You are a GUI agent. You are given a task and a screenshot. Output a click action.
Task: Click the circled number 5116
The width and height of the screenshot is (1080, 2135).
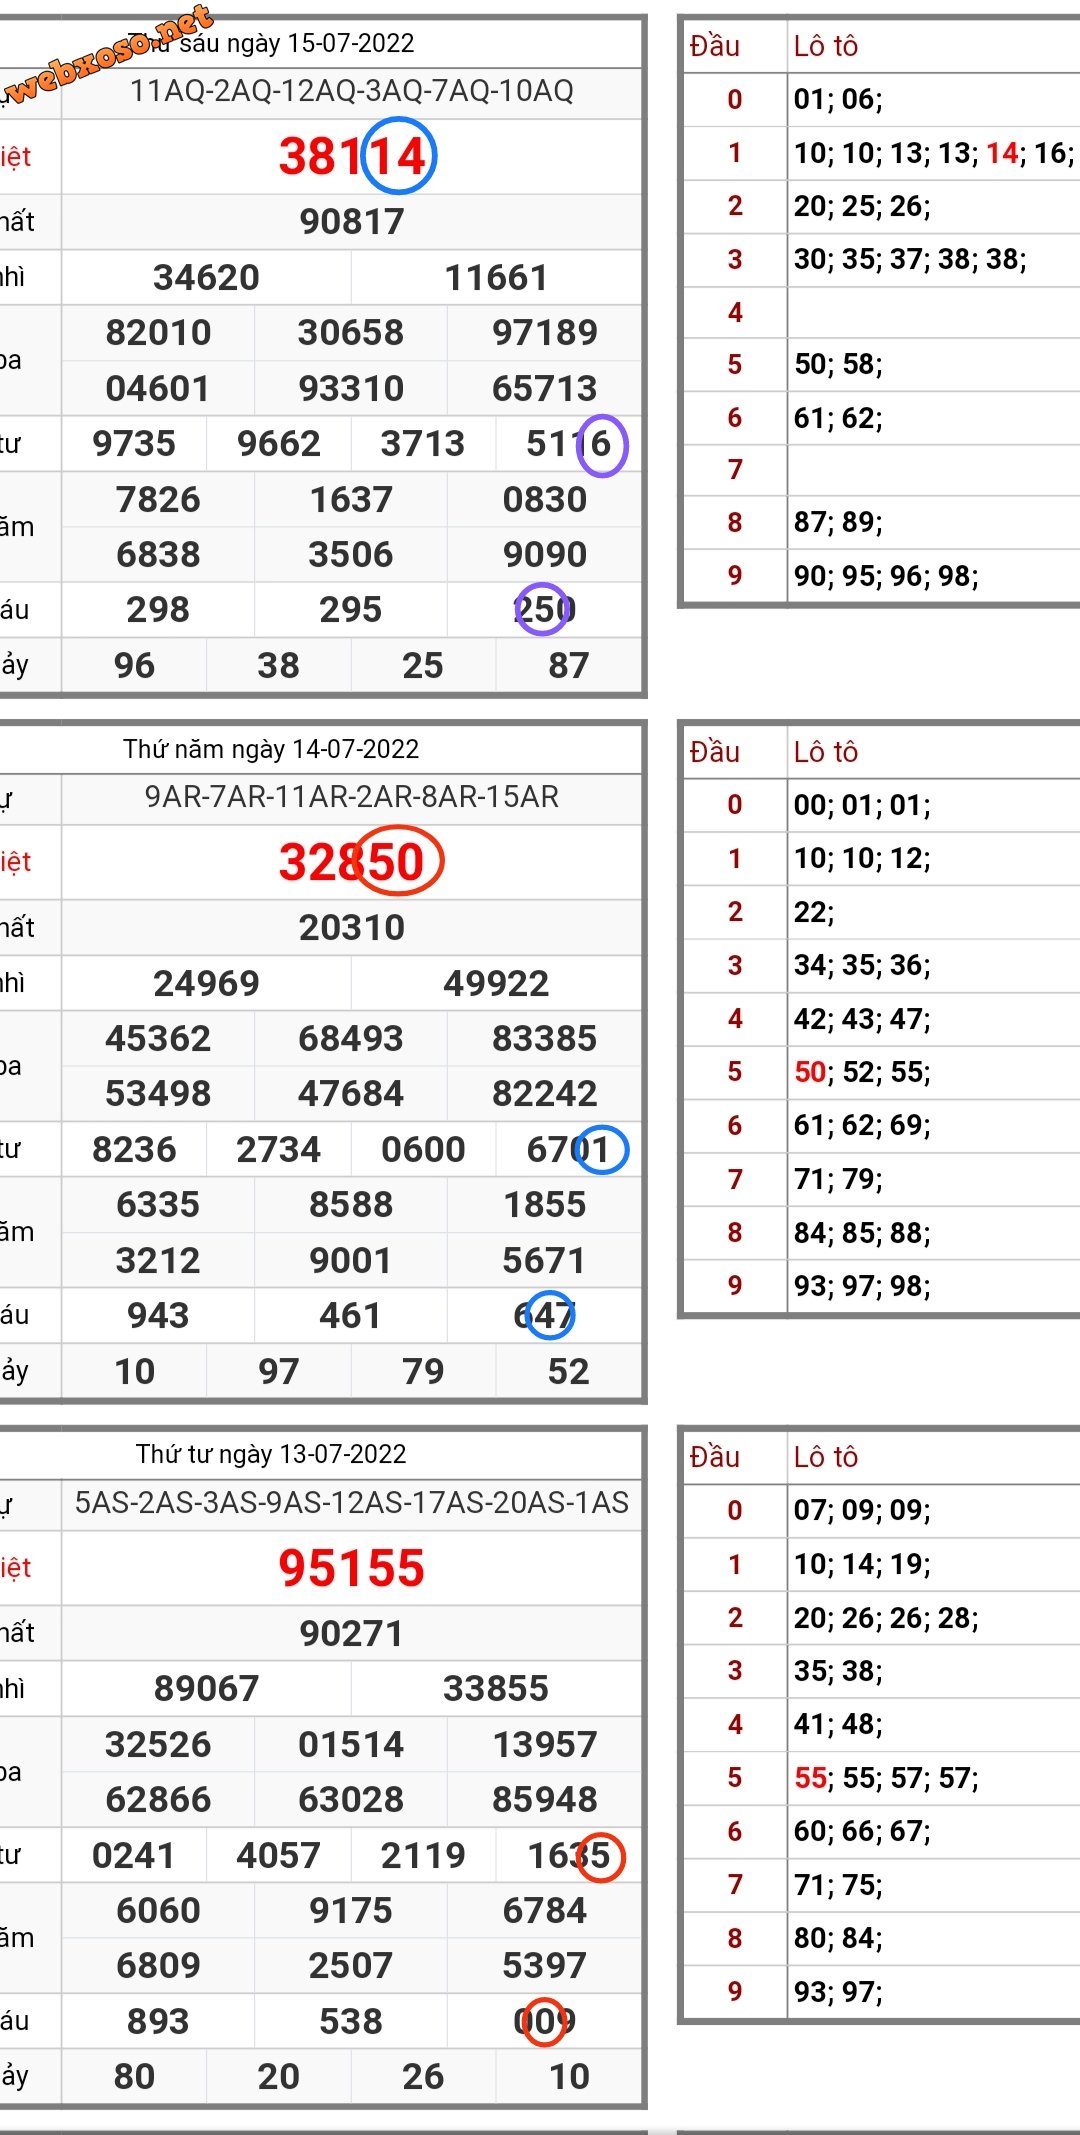[x=568, y=444]
